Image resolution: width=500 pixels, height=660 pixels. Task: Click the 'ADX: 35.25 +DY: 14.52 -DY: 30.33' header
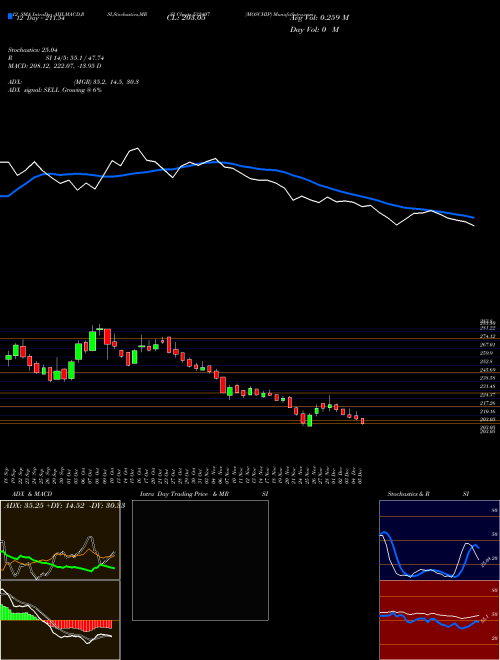coord(64,506)
